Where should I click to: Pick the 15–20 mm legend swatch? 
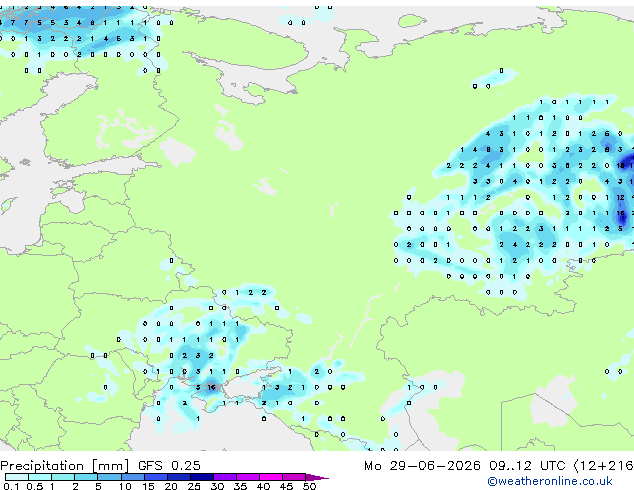click(155, 477)
